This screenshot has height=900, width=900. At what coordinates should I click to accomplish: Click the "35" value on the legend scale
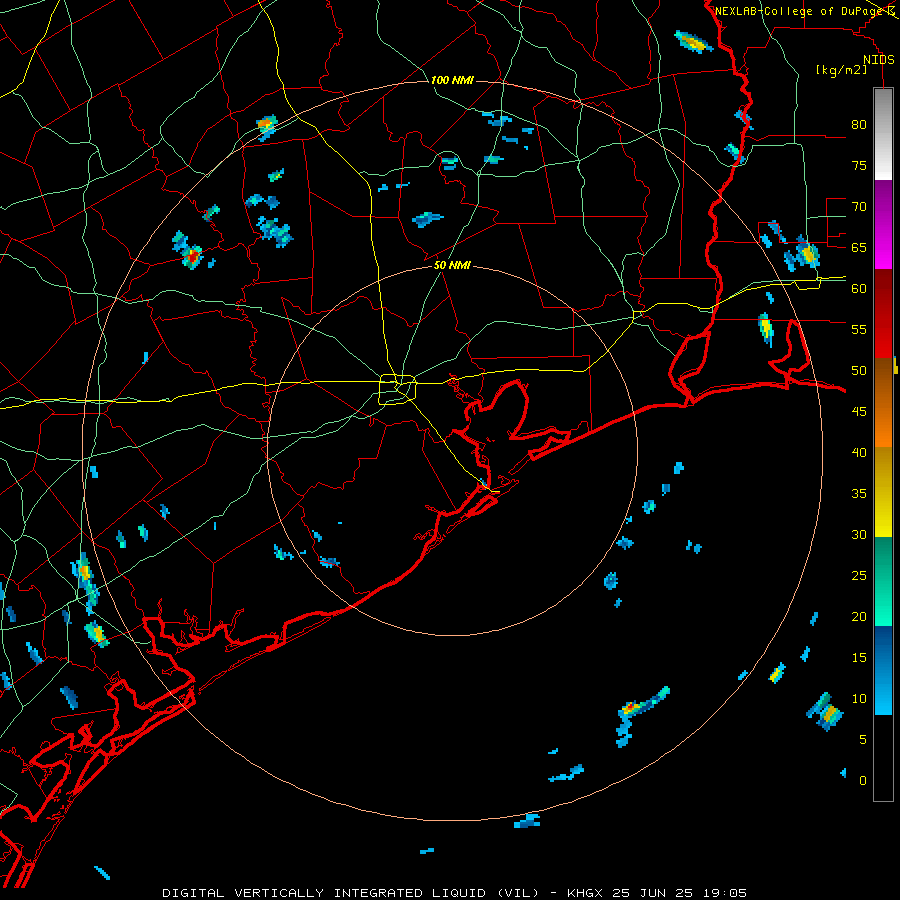[859, 494]
